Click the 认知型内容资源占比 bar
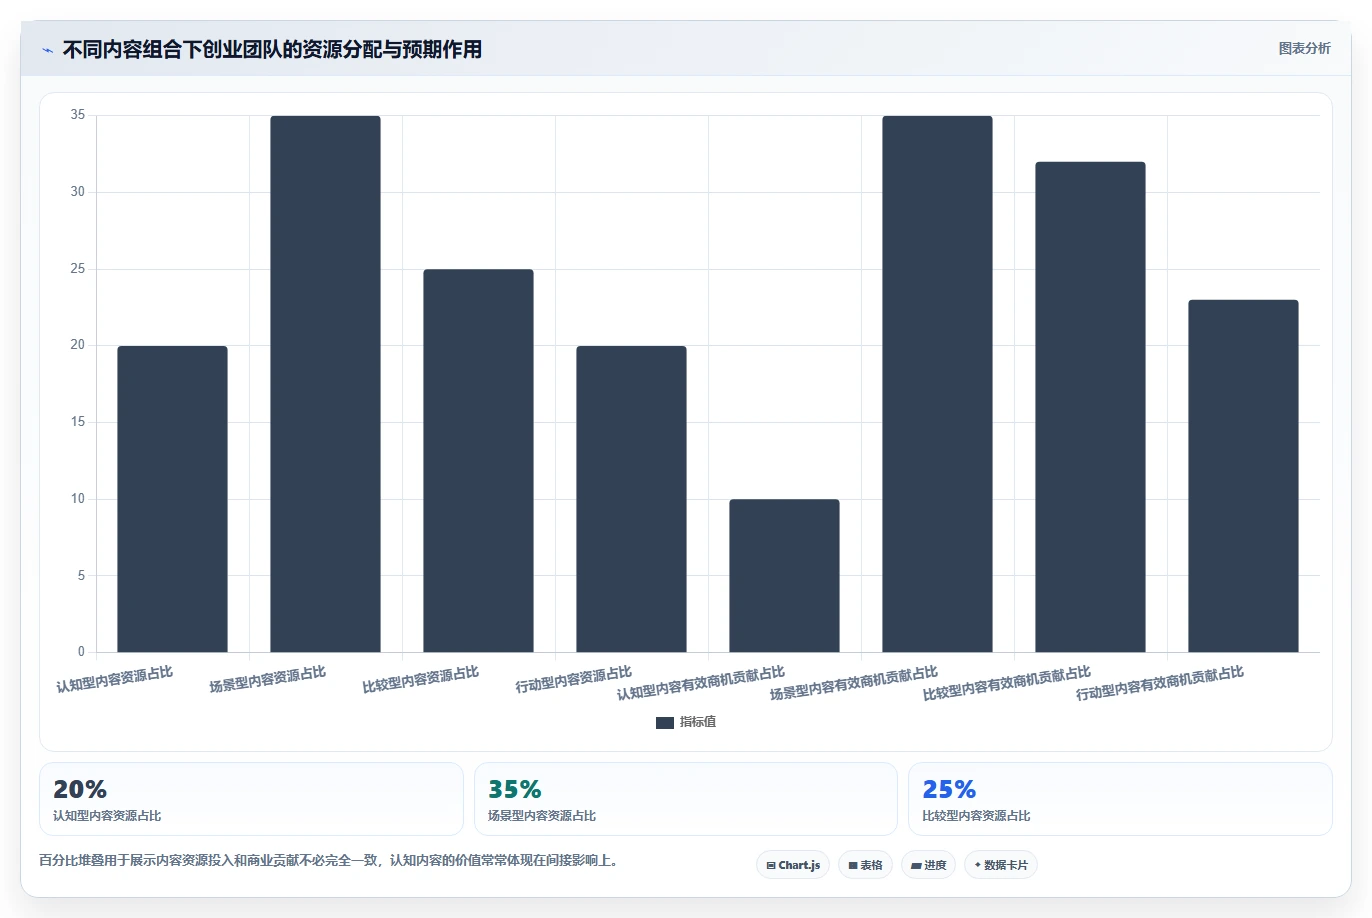The height and width of the screenshot is (918, 1372). pos(172,499)
